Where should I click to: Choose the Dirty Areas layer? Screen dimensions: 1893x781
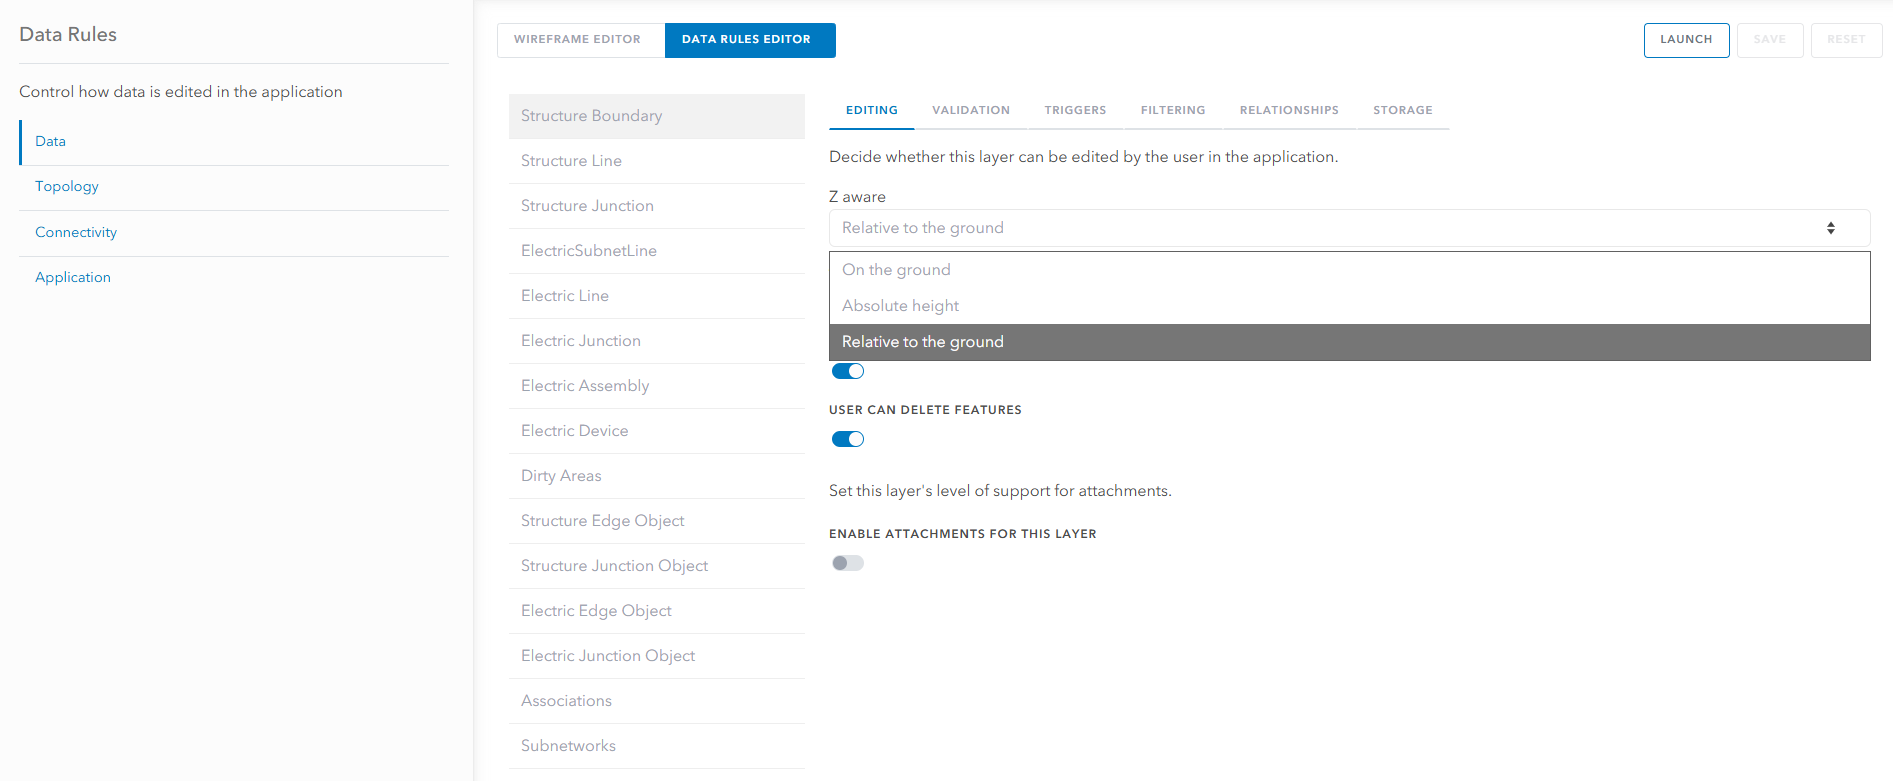(x=561, y=476)
